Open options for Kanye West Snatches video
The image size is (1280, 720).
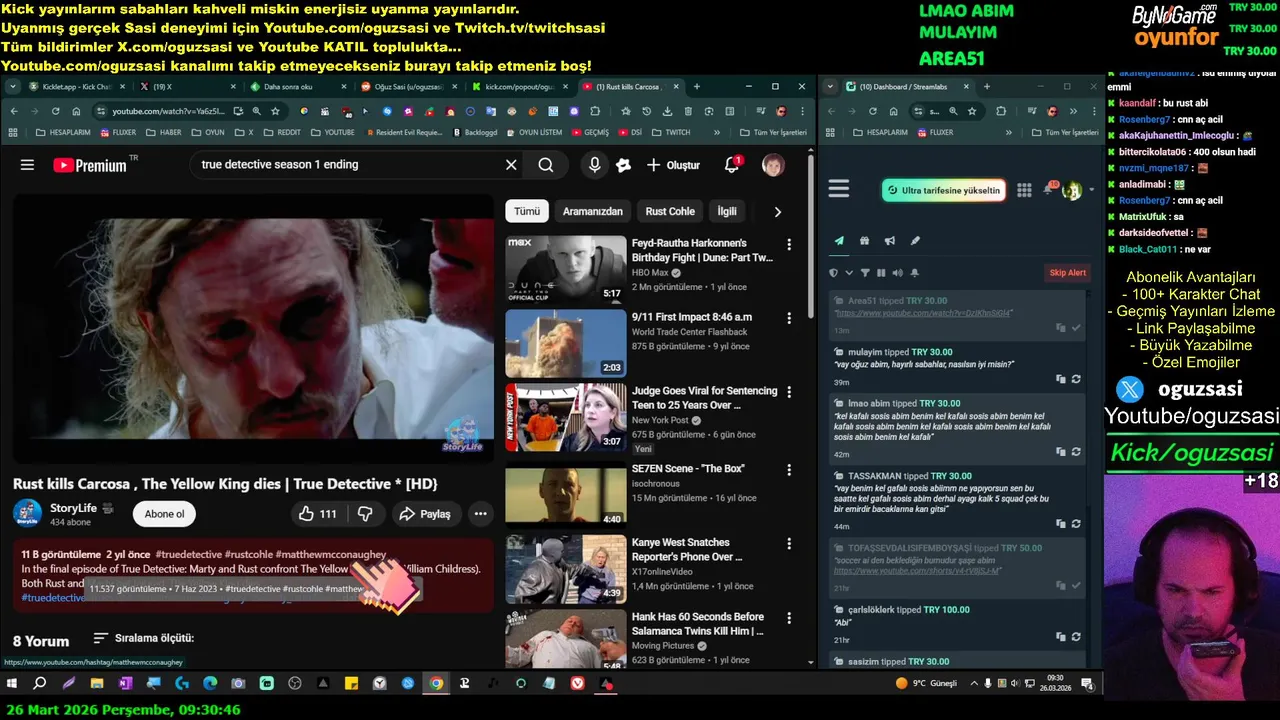789,544
